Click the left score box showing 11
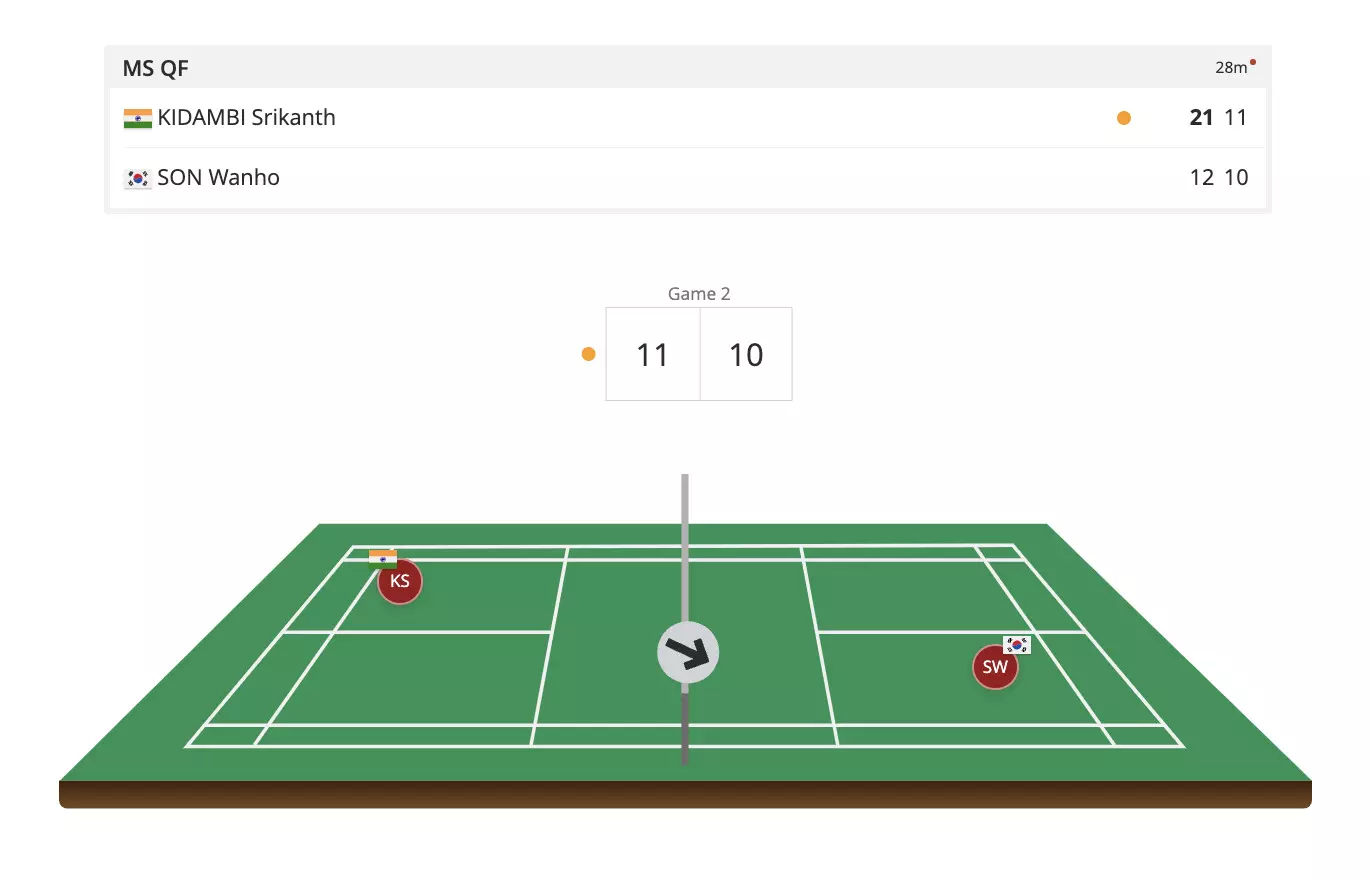 653,354
